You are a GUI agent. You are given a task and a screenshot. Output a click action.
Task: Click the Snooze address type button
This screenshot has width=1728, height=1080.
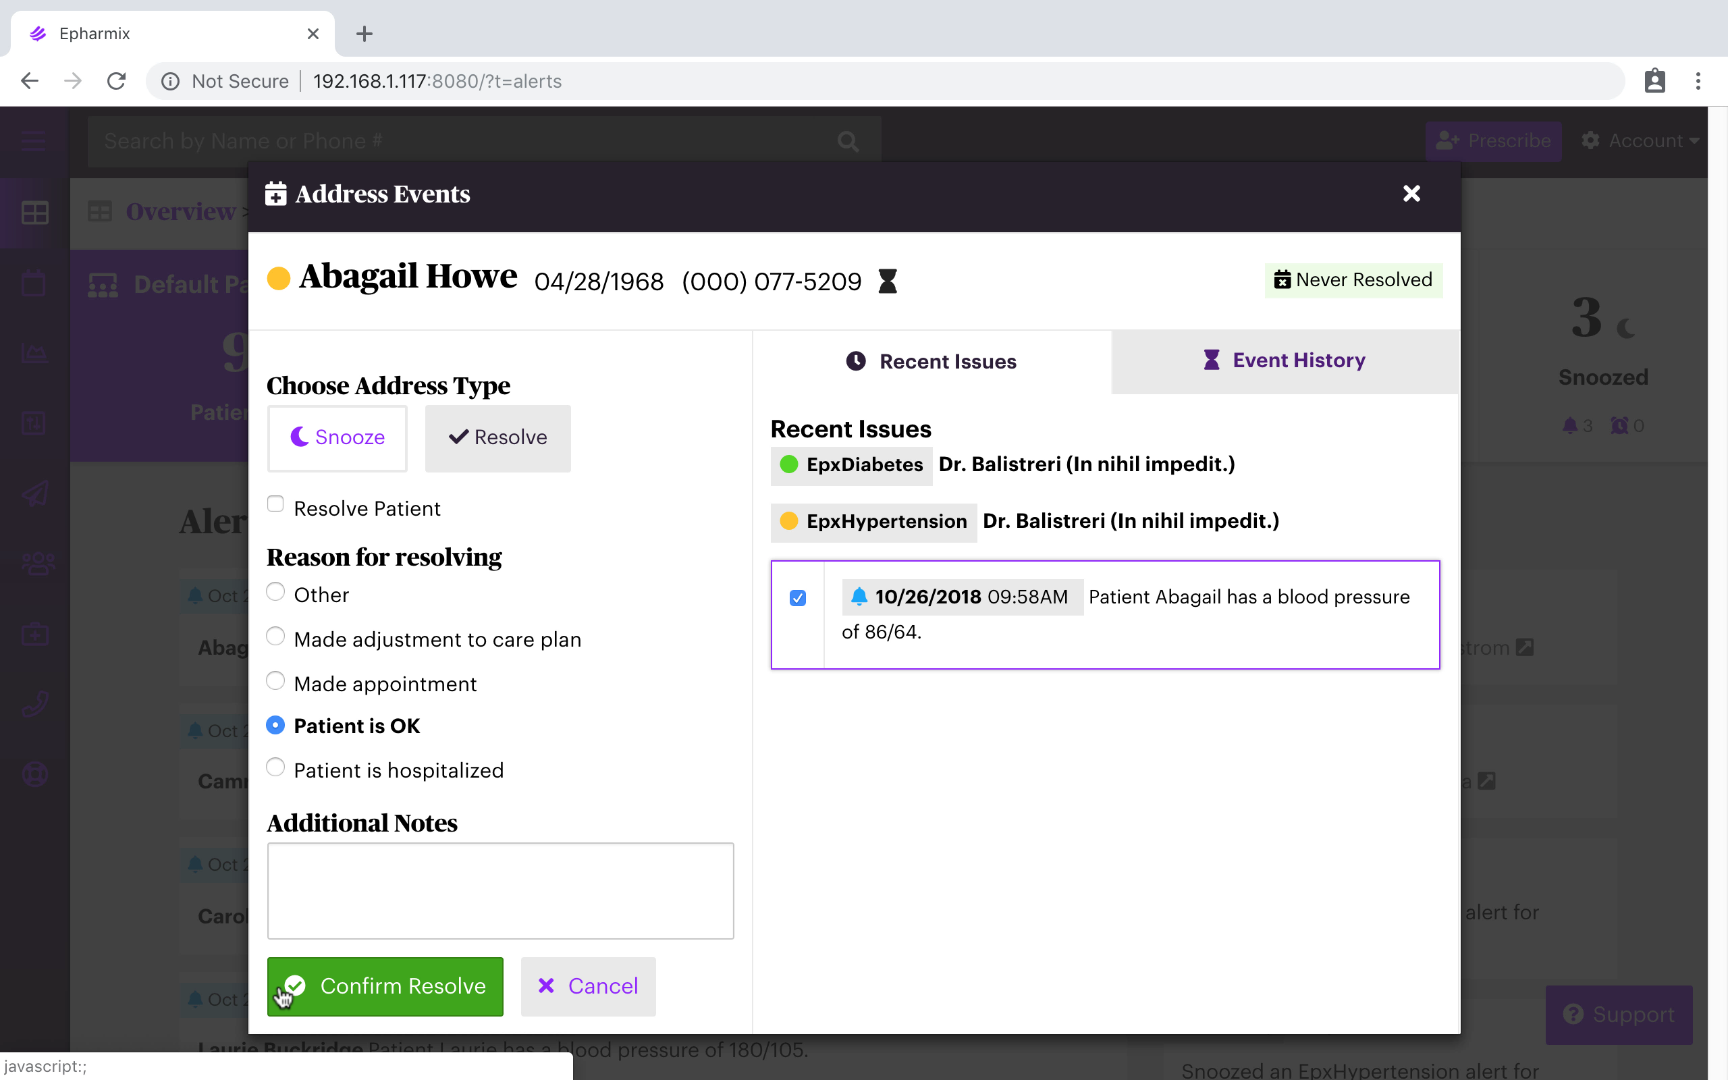[x=337, y=438]
